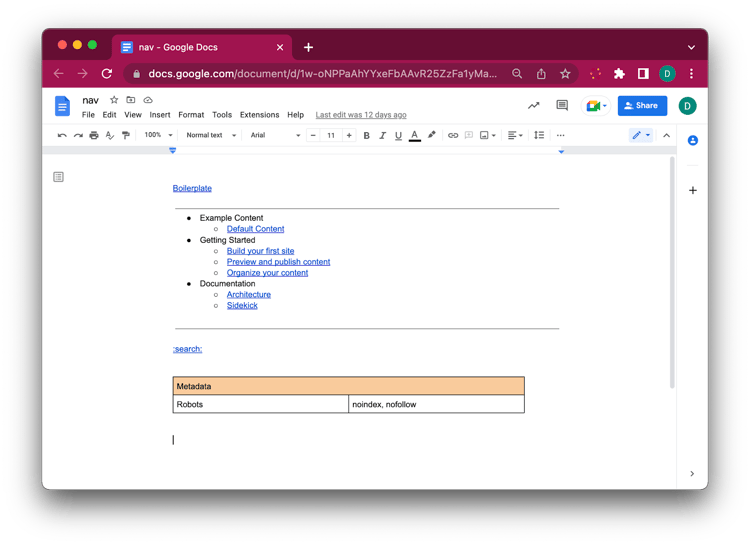Toggle bold formatting
The height and width of the screenshot is (545, 750).
366,135
